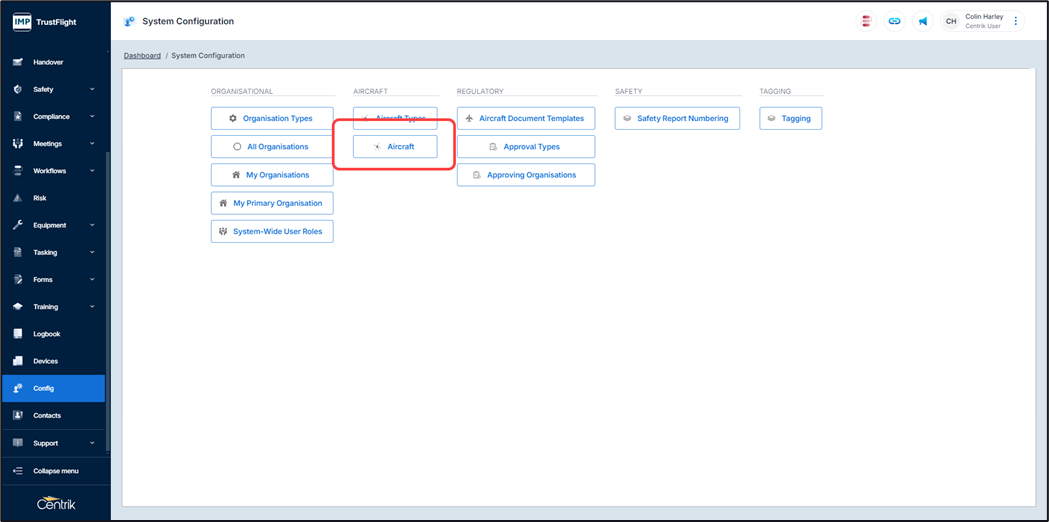Screen dimensions: 1049x522
Task: Click the megaphone announcements icon
Action: click(x=922, y=21)
